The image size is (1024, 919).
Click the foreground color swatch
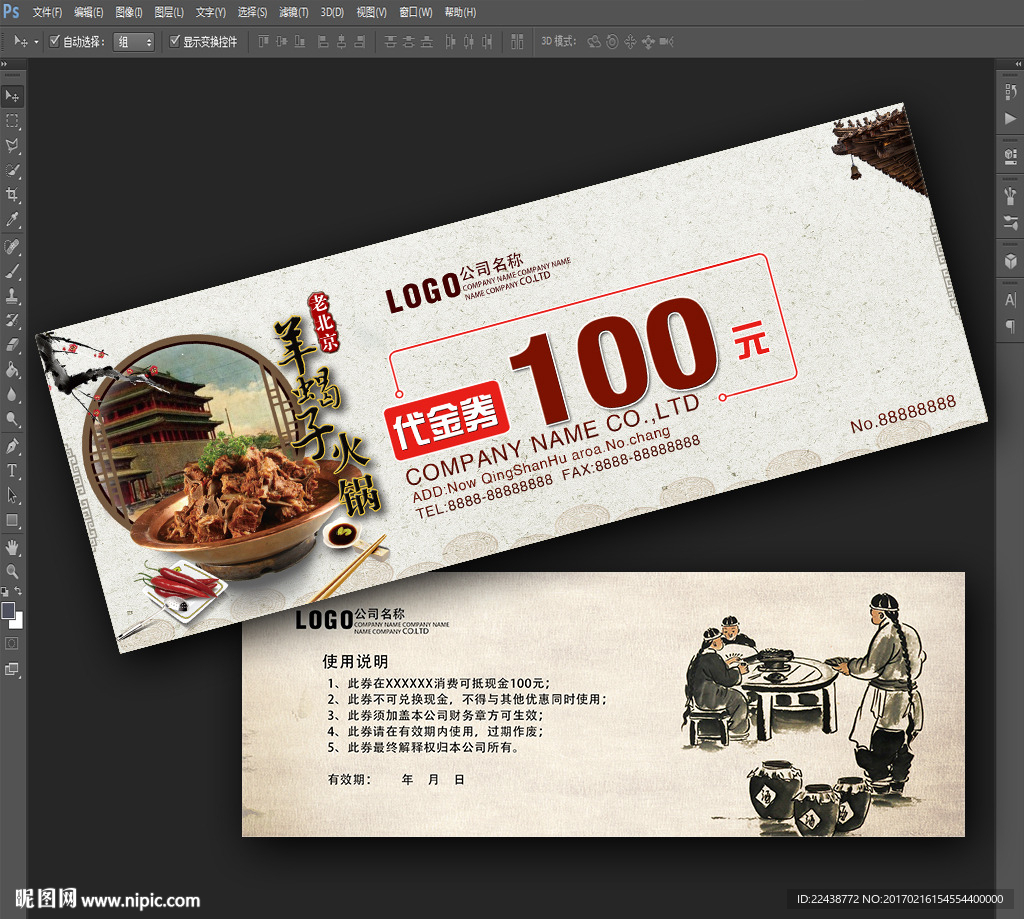click(8, 610)
